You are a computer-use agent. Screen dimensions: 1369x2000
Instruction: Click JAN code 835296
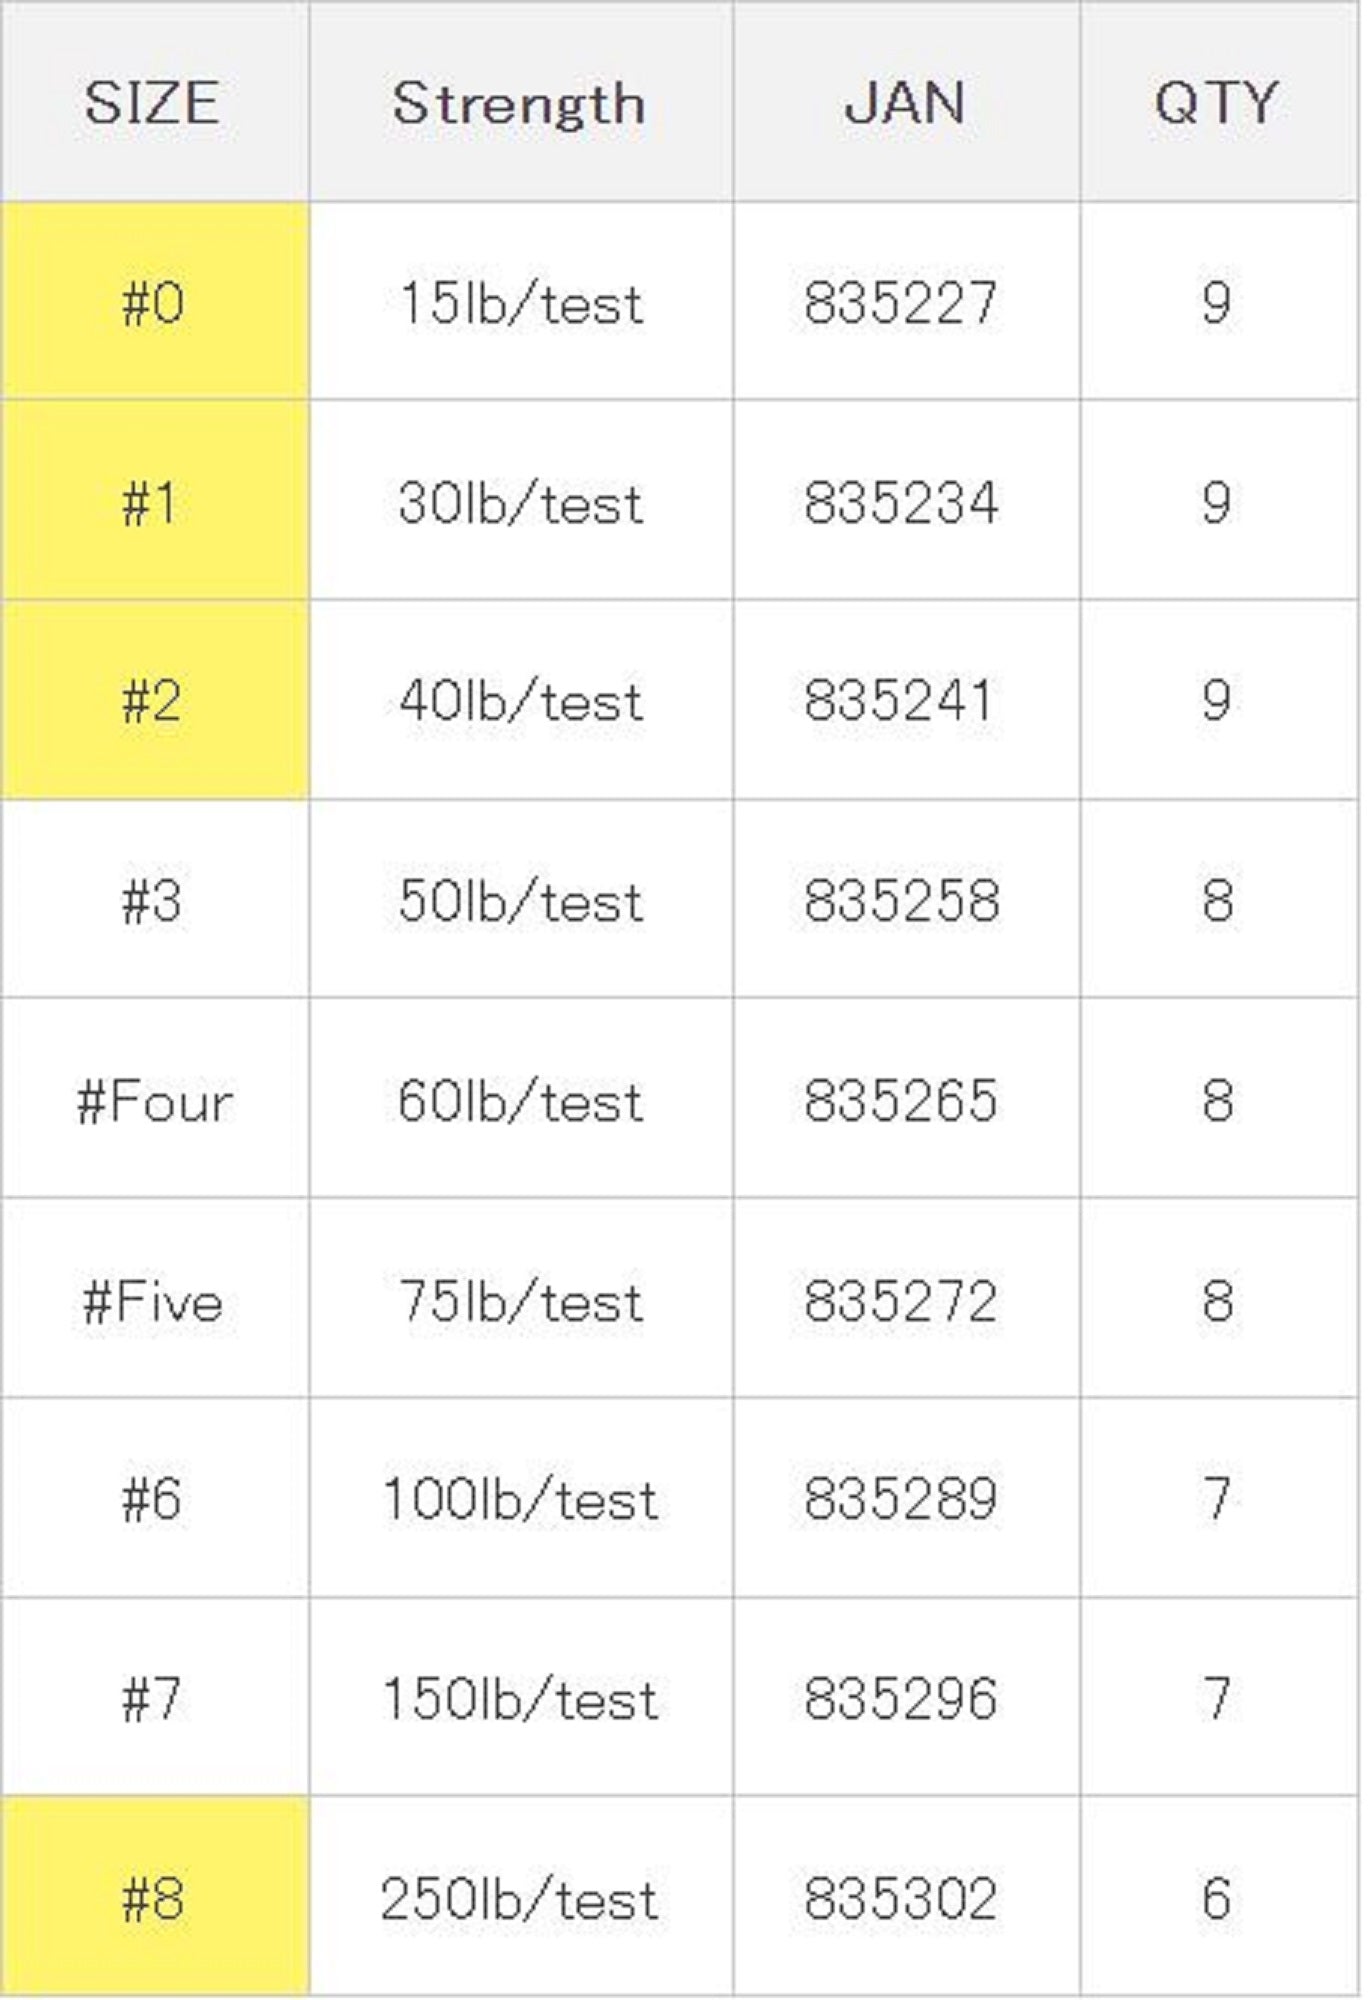[902, 1698]
